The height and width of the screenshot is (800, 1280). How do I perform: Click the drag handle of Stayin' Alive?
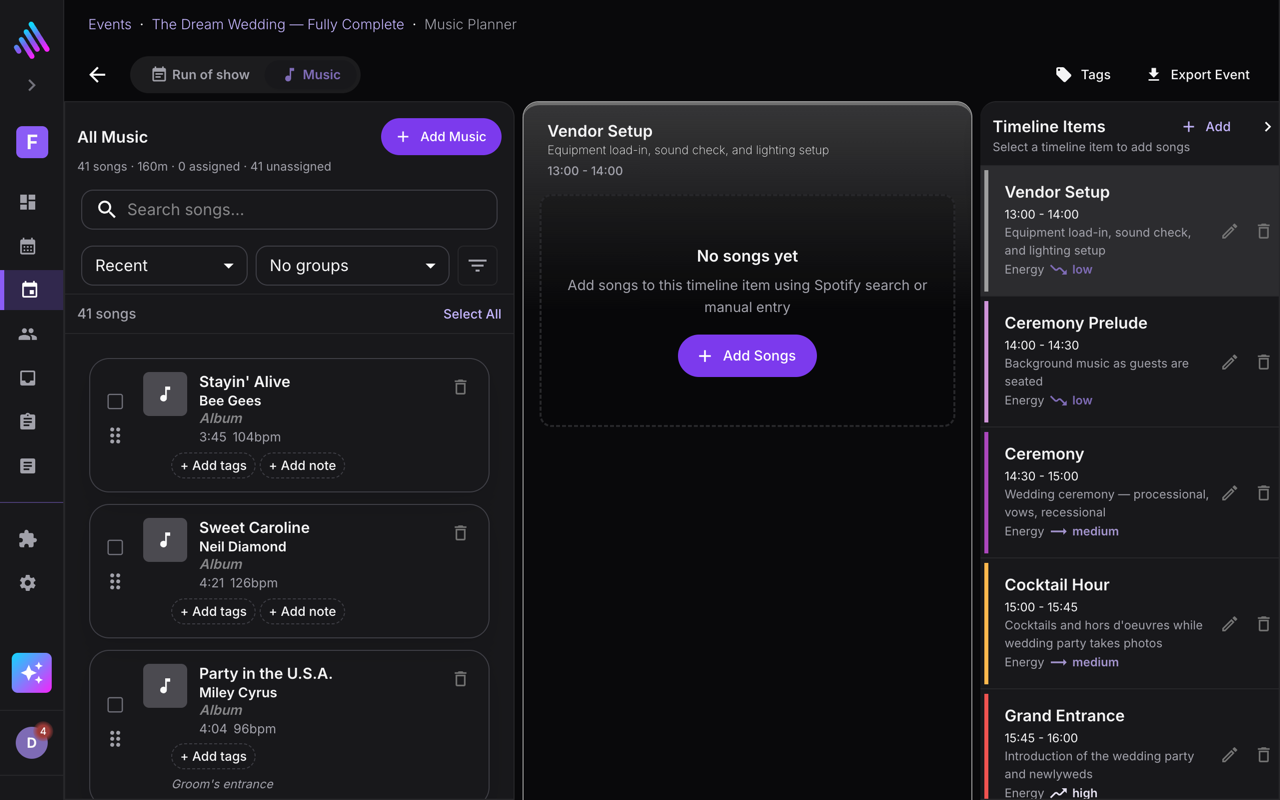coord(115,436)
